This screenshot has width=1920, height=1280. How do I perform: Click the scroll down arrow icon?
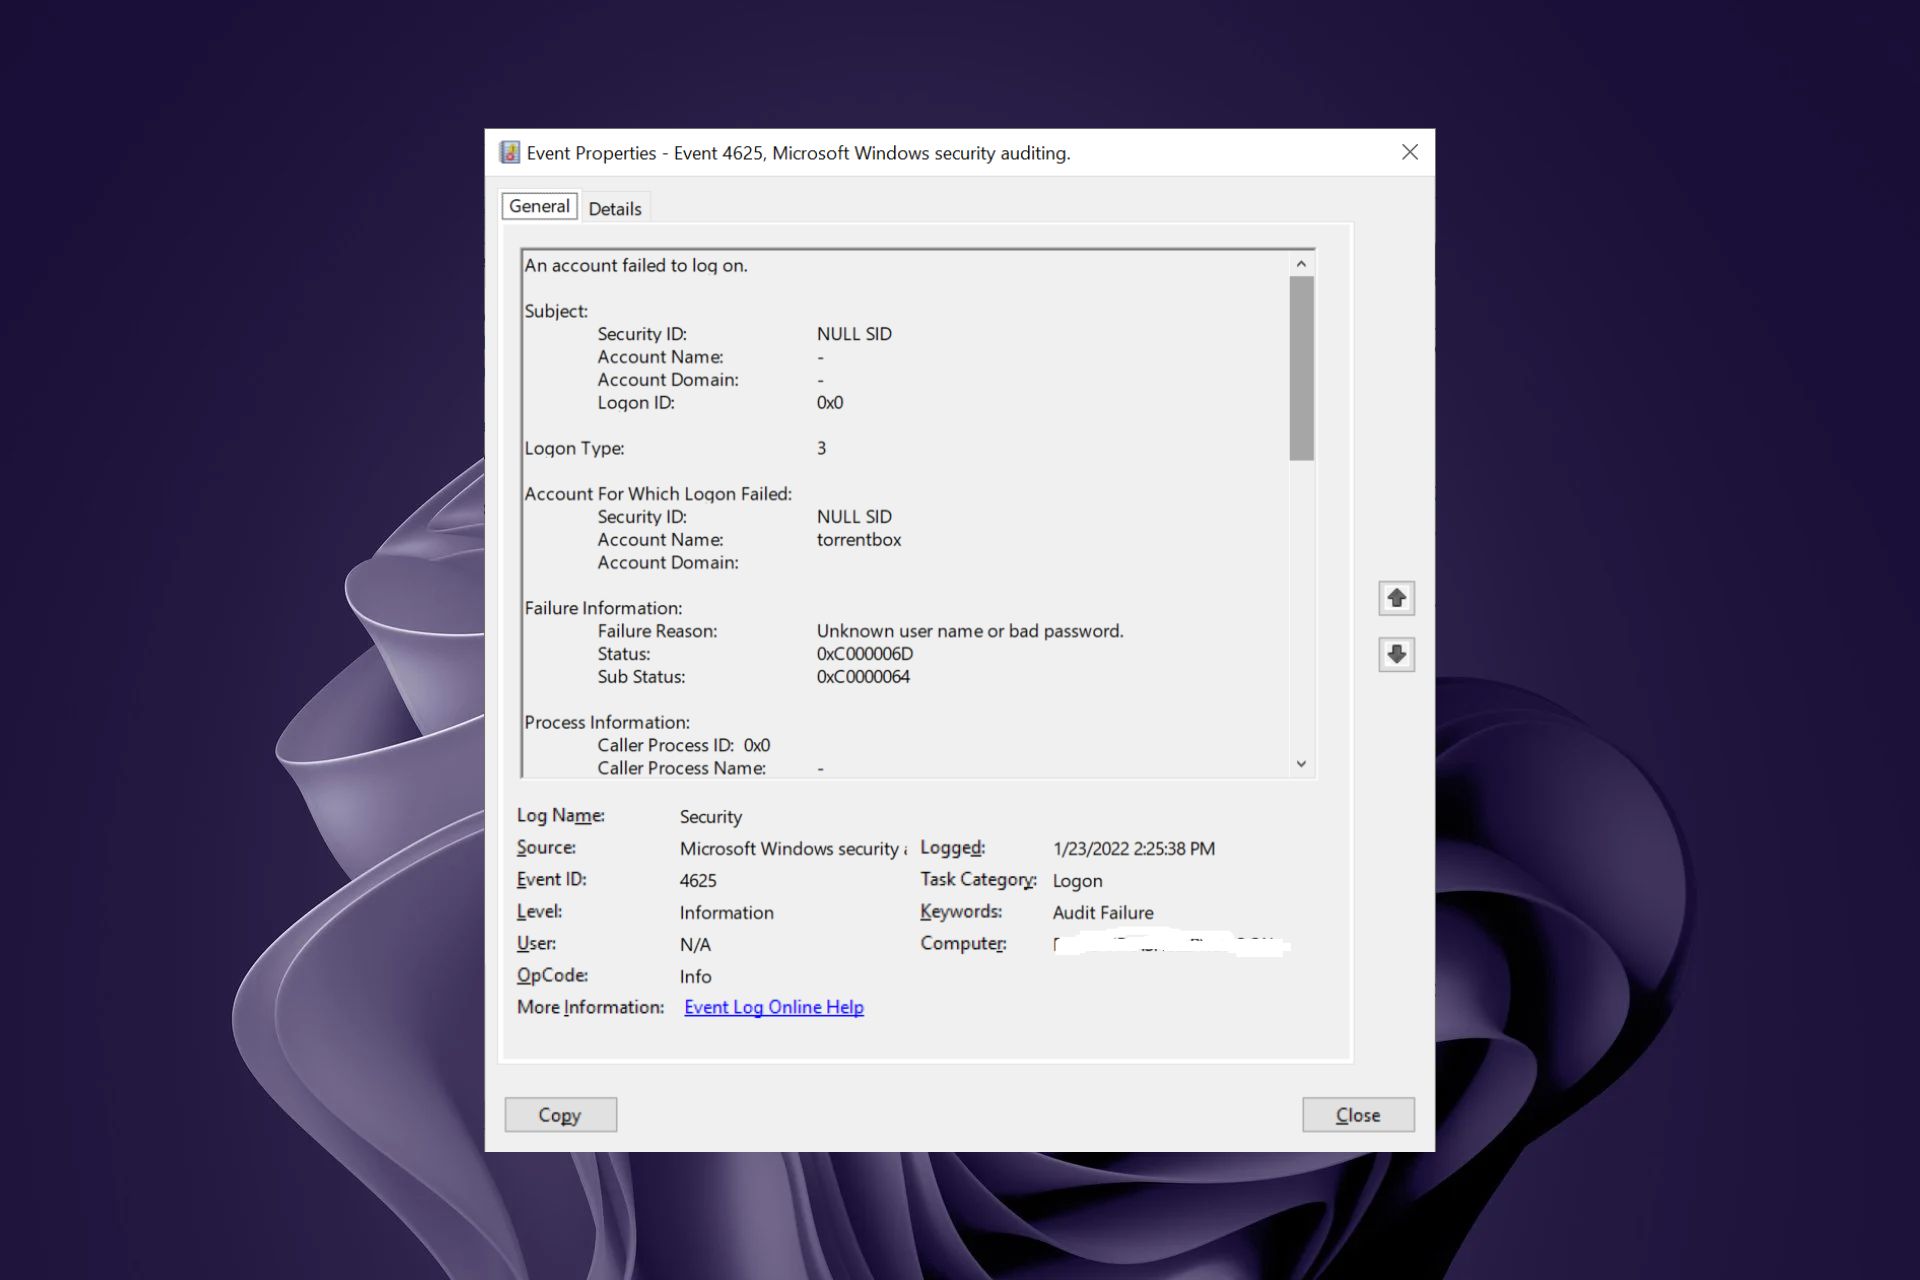coord(1394,653)
